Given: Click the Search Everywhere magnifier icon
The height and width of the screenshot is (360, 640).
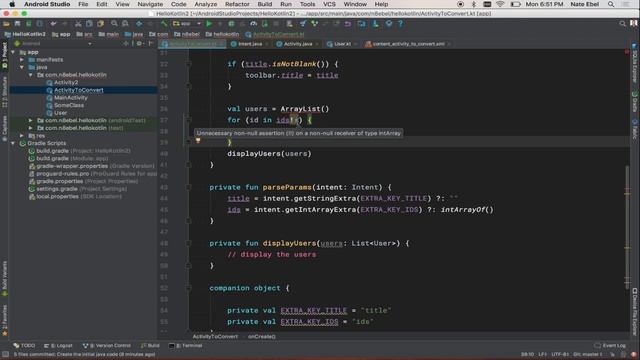Looking at the screenshot, I should 622,24.
